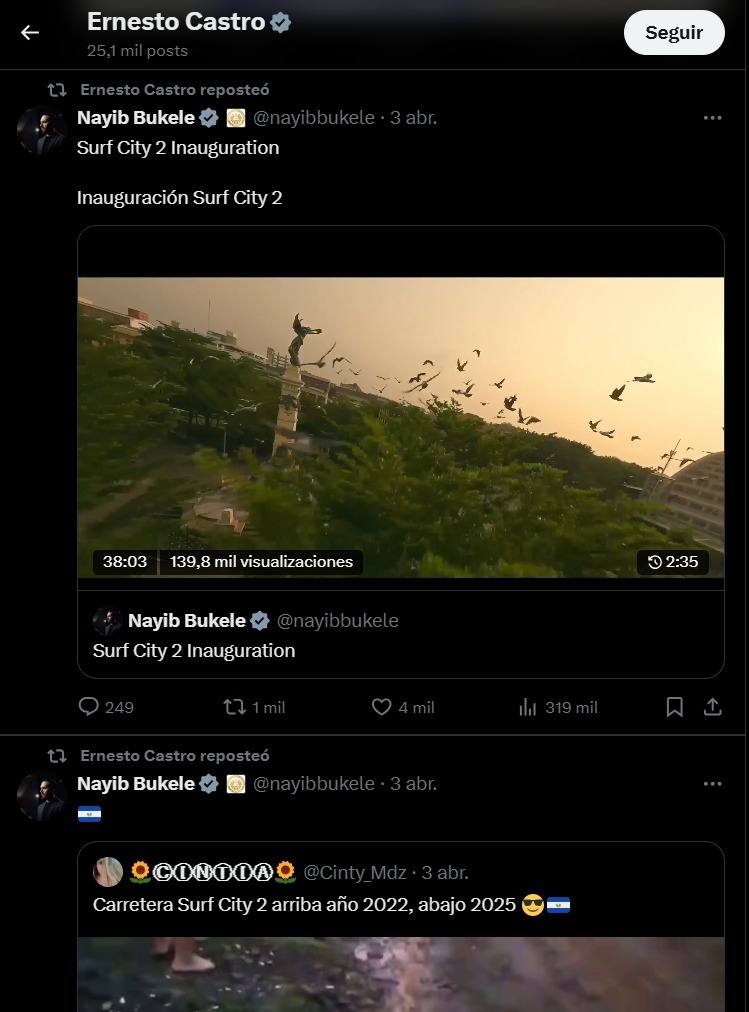
Task: Open @nayibbukele handle on first post
Action: click(313, 118)
